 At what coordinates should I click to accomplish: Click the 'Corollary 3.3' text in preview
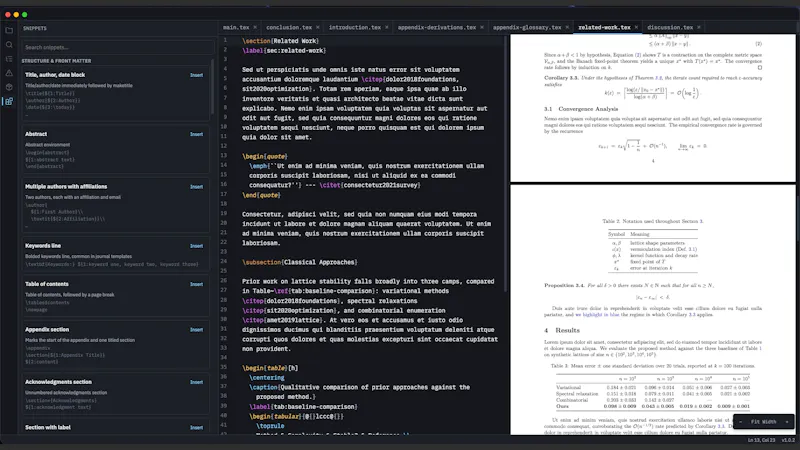(561, 78)
